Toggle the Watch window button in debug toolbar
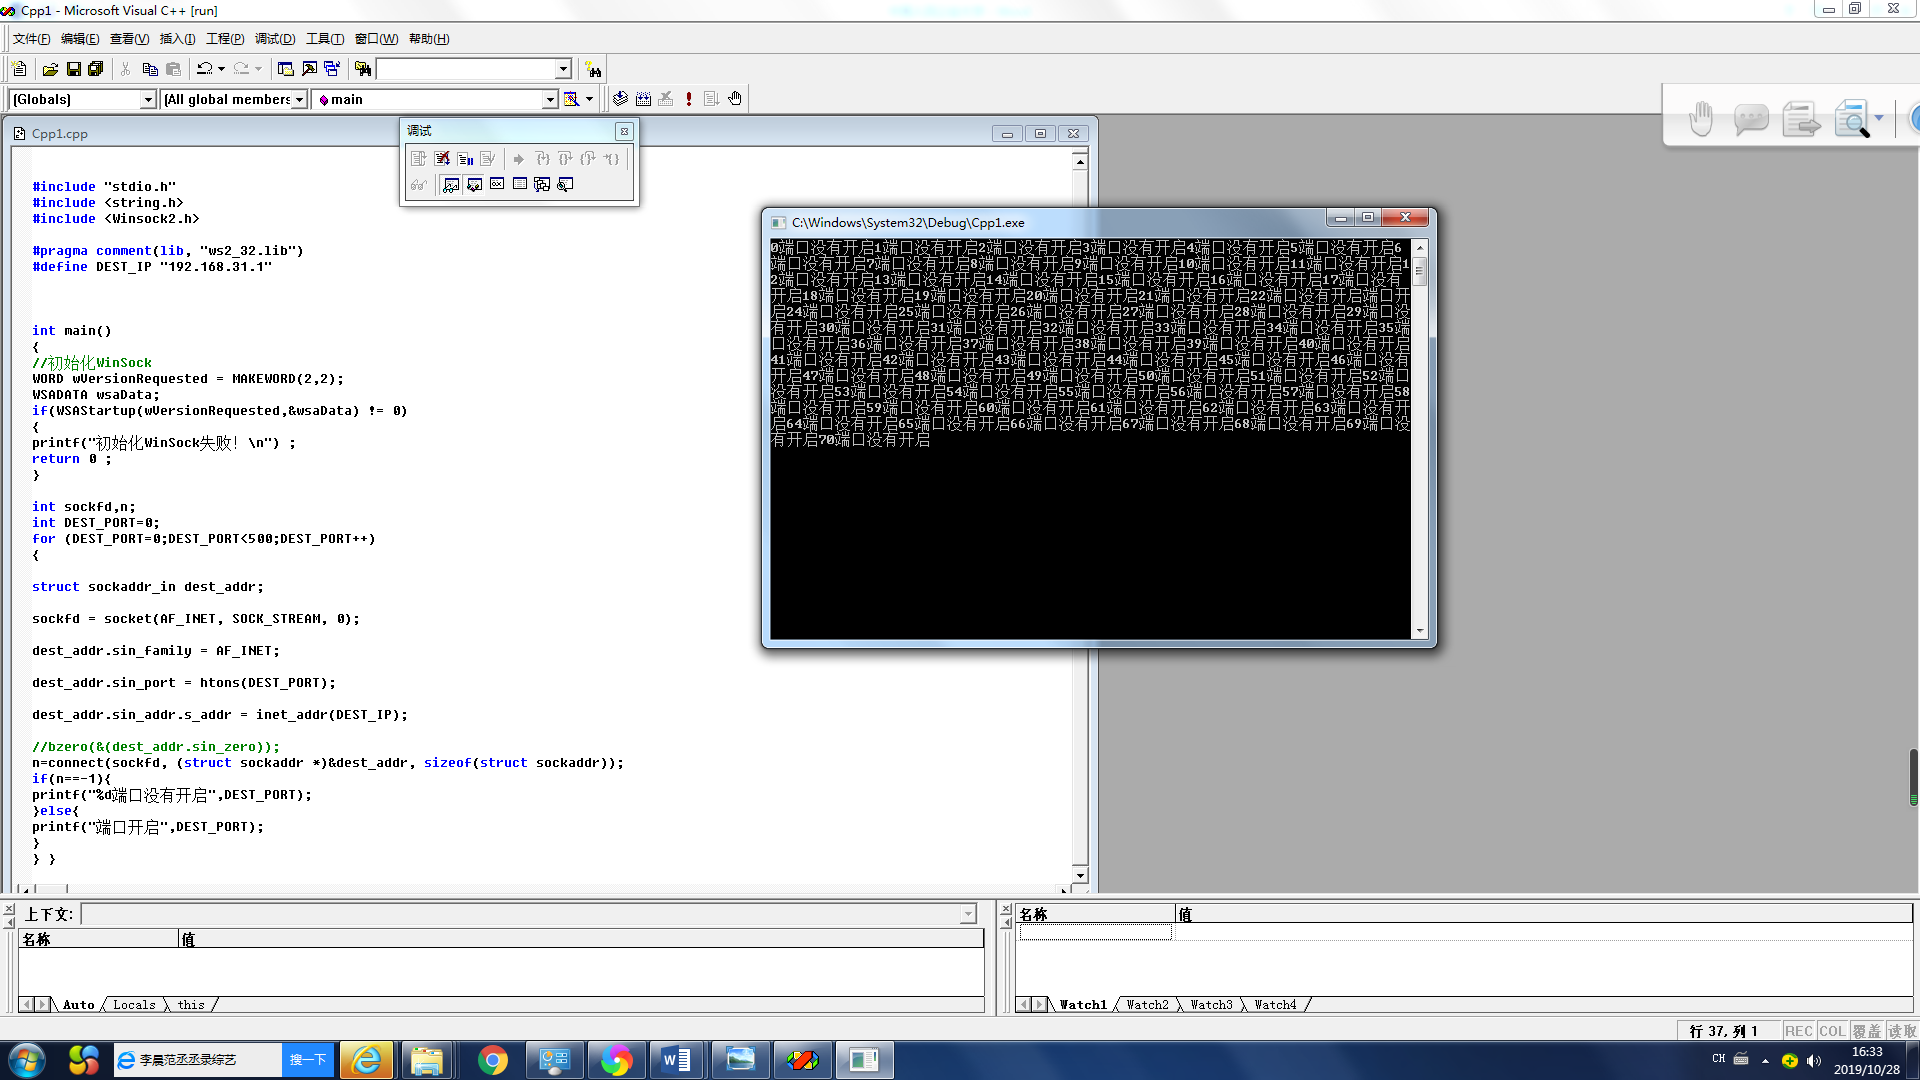 pos(451,185)
